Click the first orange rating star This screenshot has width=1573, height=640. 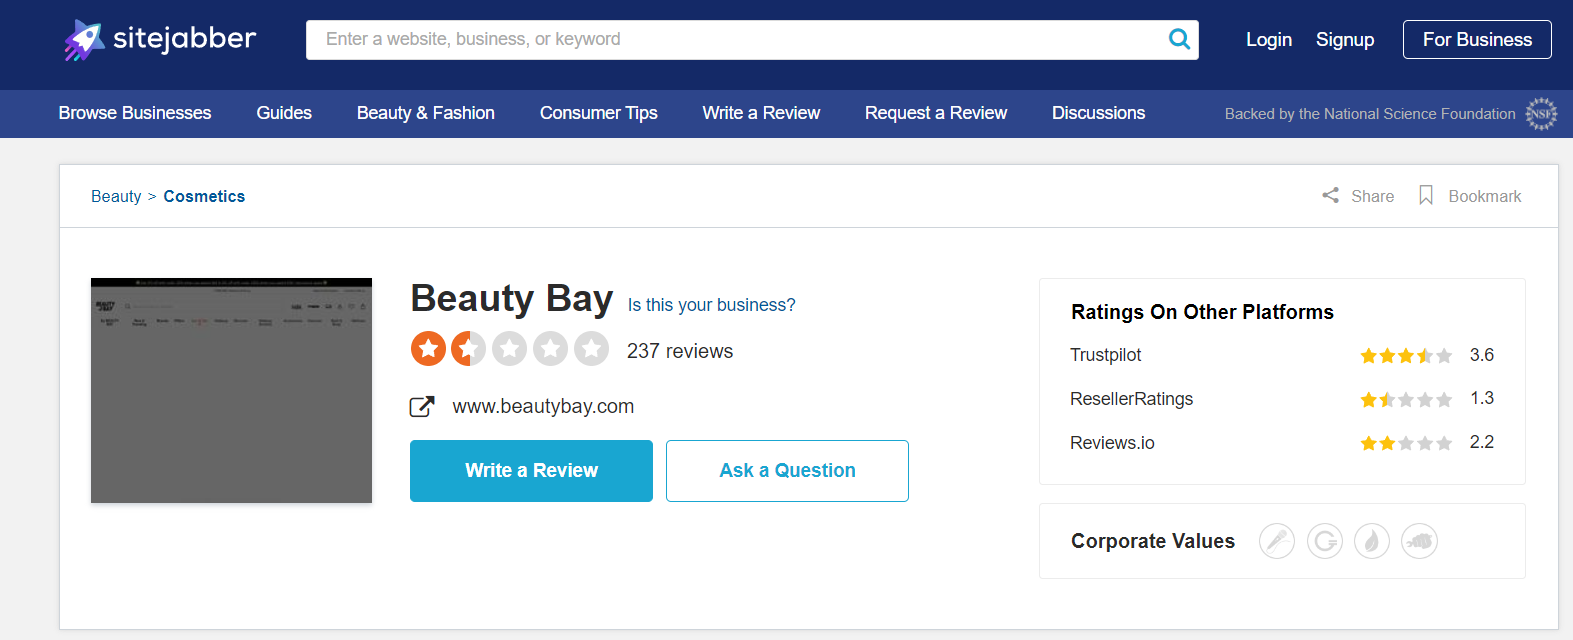pyautogui.click(x=428, y=349)
